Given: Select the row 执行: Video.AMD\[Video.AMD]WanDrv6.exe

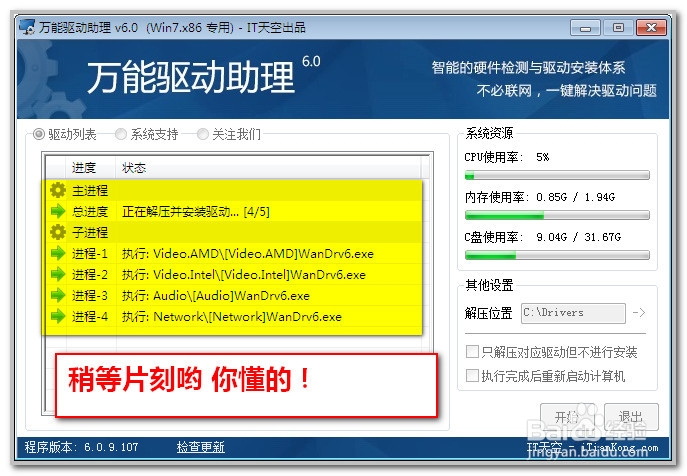Looking at the screenshot, I should point(234,253).
